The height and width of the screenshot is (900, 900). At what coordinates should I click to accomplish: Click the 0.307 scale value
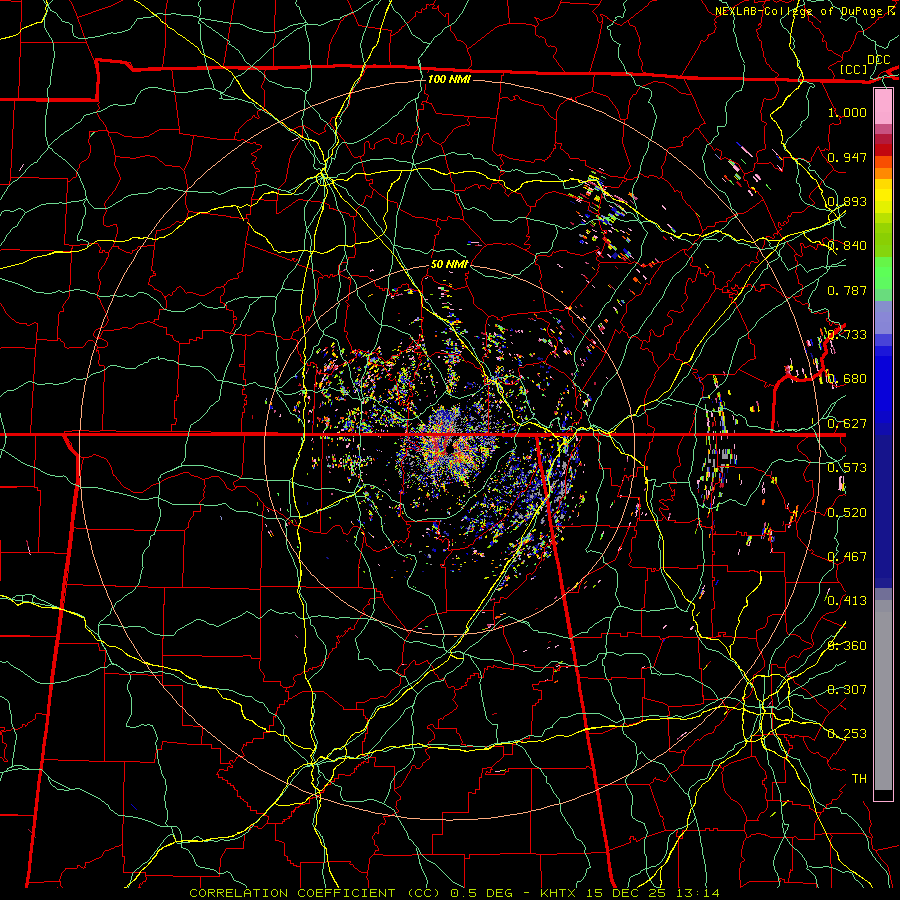pyautogui.click(x=847, y=689)
